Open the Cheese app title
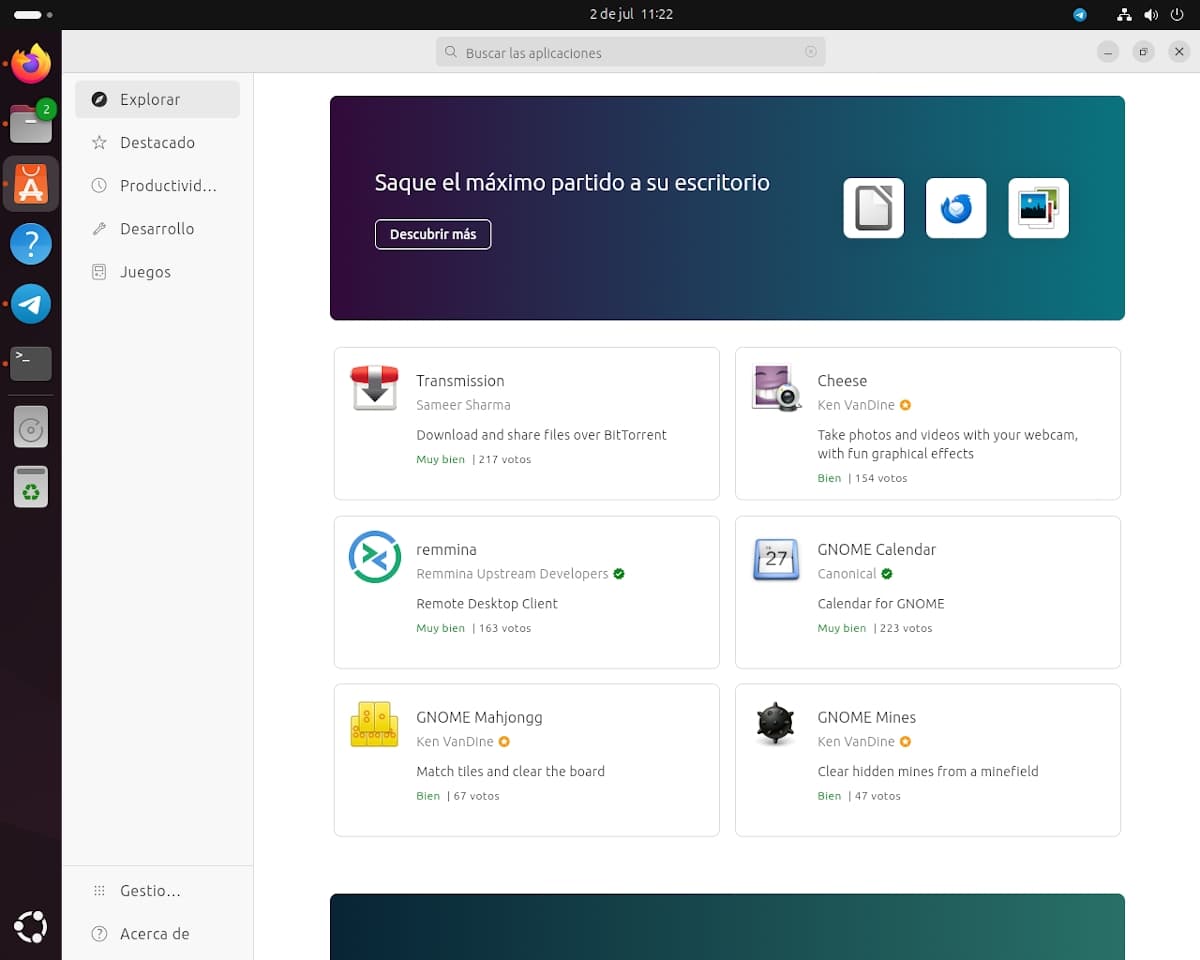The width and height of the screenshot is (1200, 960). tap(842, 381)
